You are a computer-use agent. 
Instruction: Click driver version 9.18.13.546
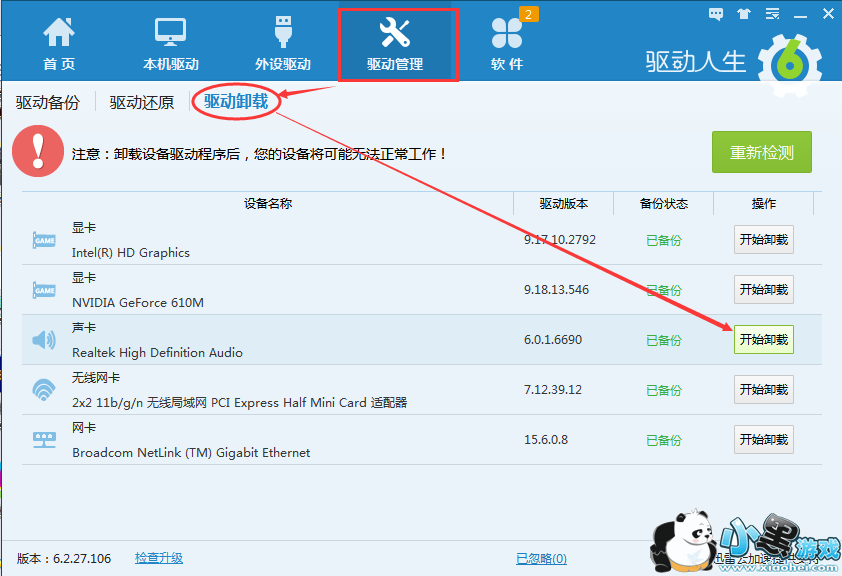click(556, 289)
